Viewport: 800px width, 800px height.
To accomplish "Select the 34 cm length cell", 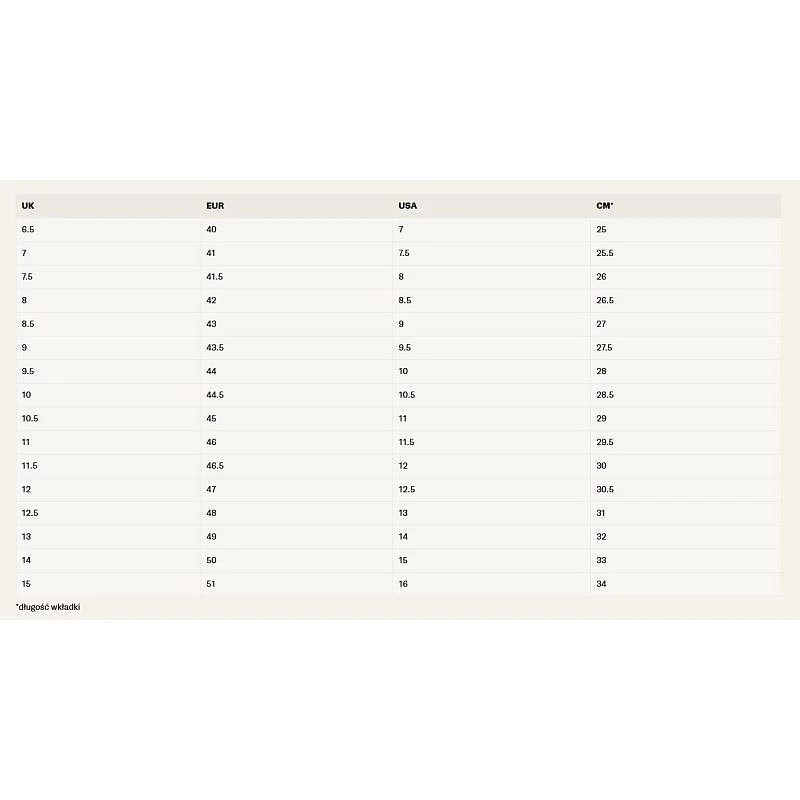I will pyautogui.click(x=601, y=584).
